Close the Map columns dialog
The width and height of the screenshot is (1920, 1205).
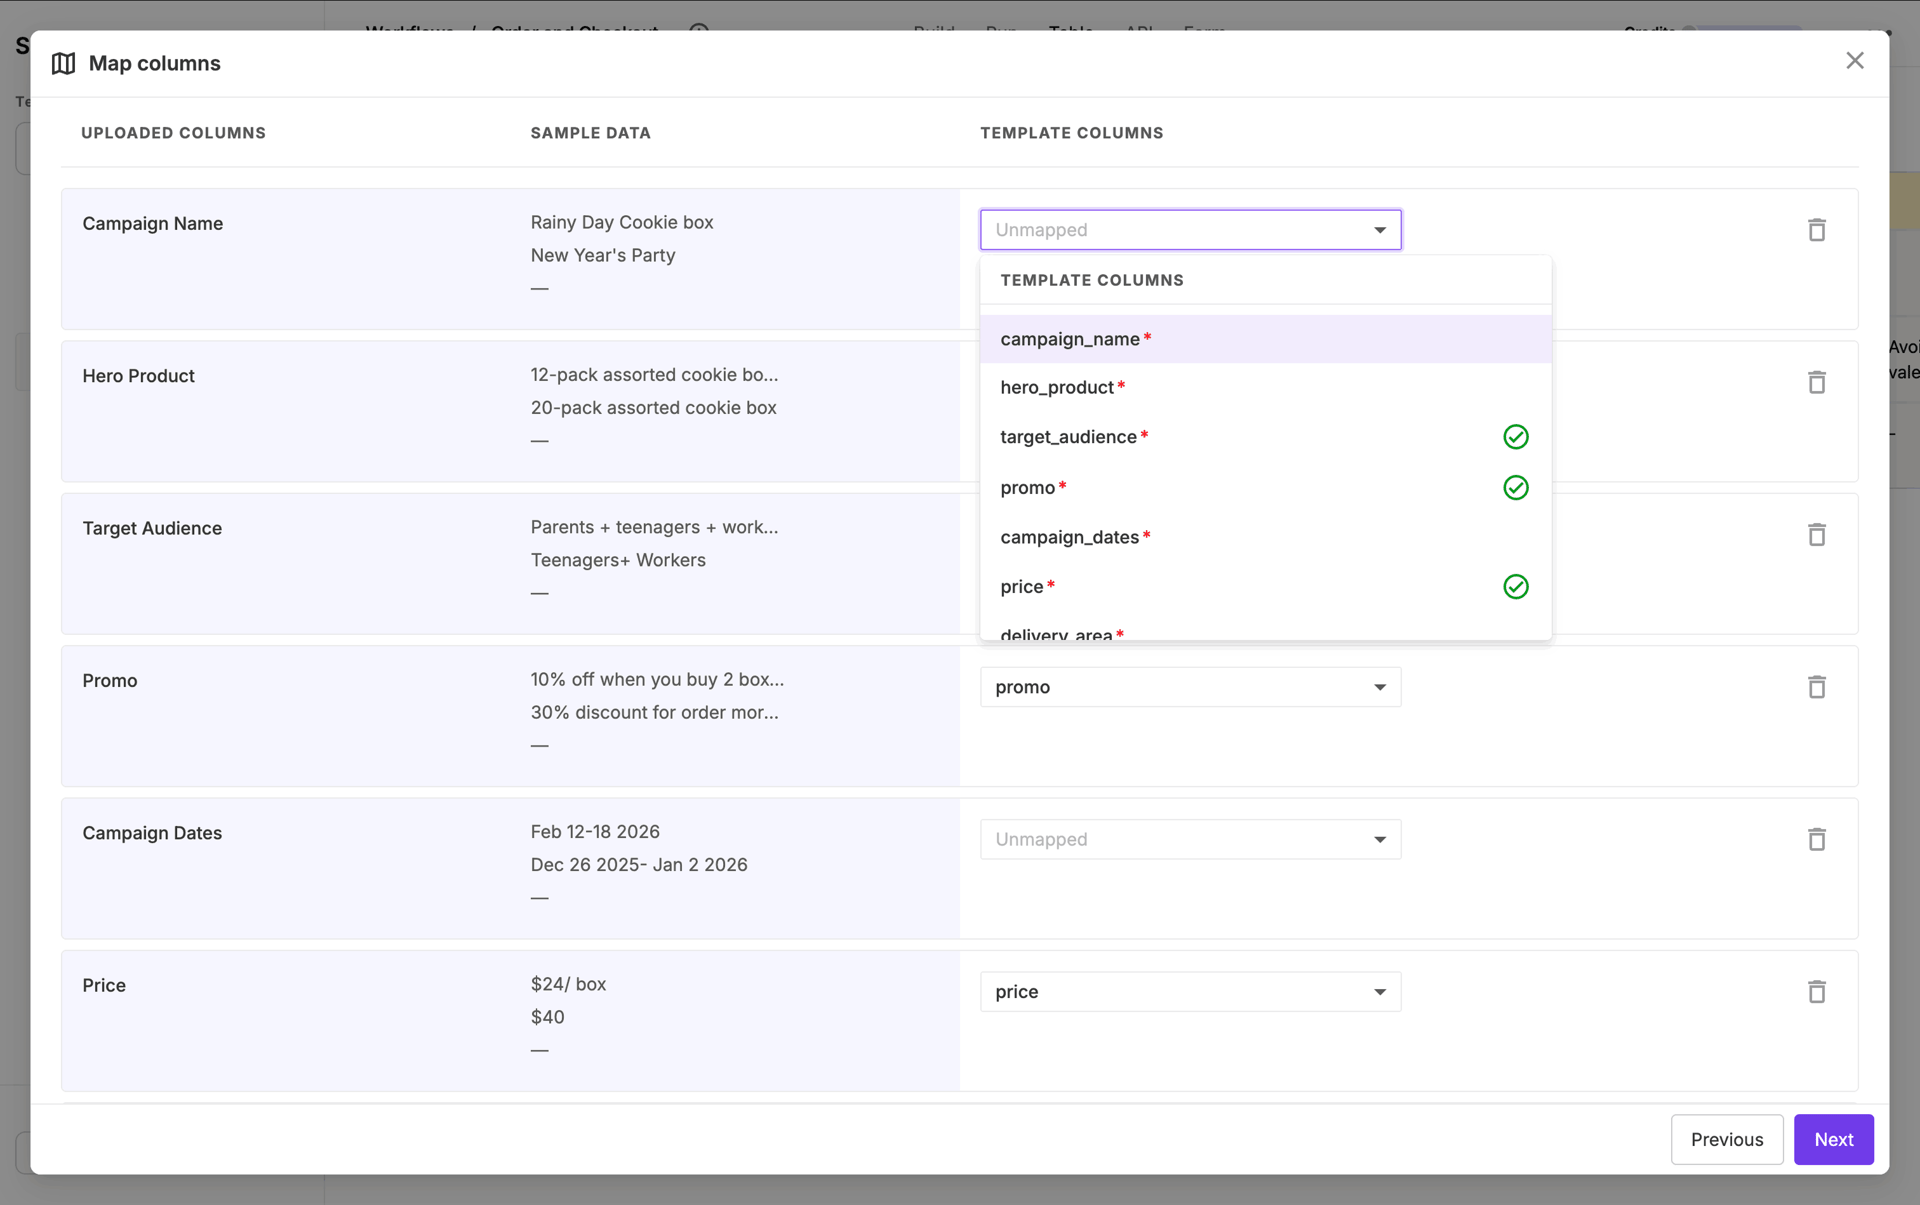click(x=1855, y=61)
